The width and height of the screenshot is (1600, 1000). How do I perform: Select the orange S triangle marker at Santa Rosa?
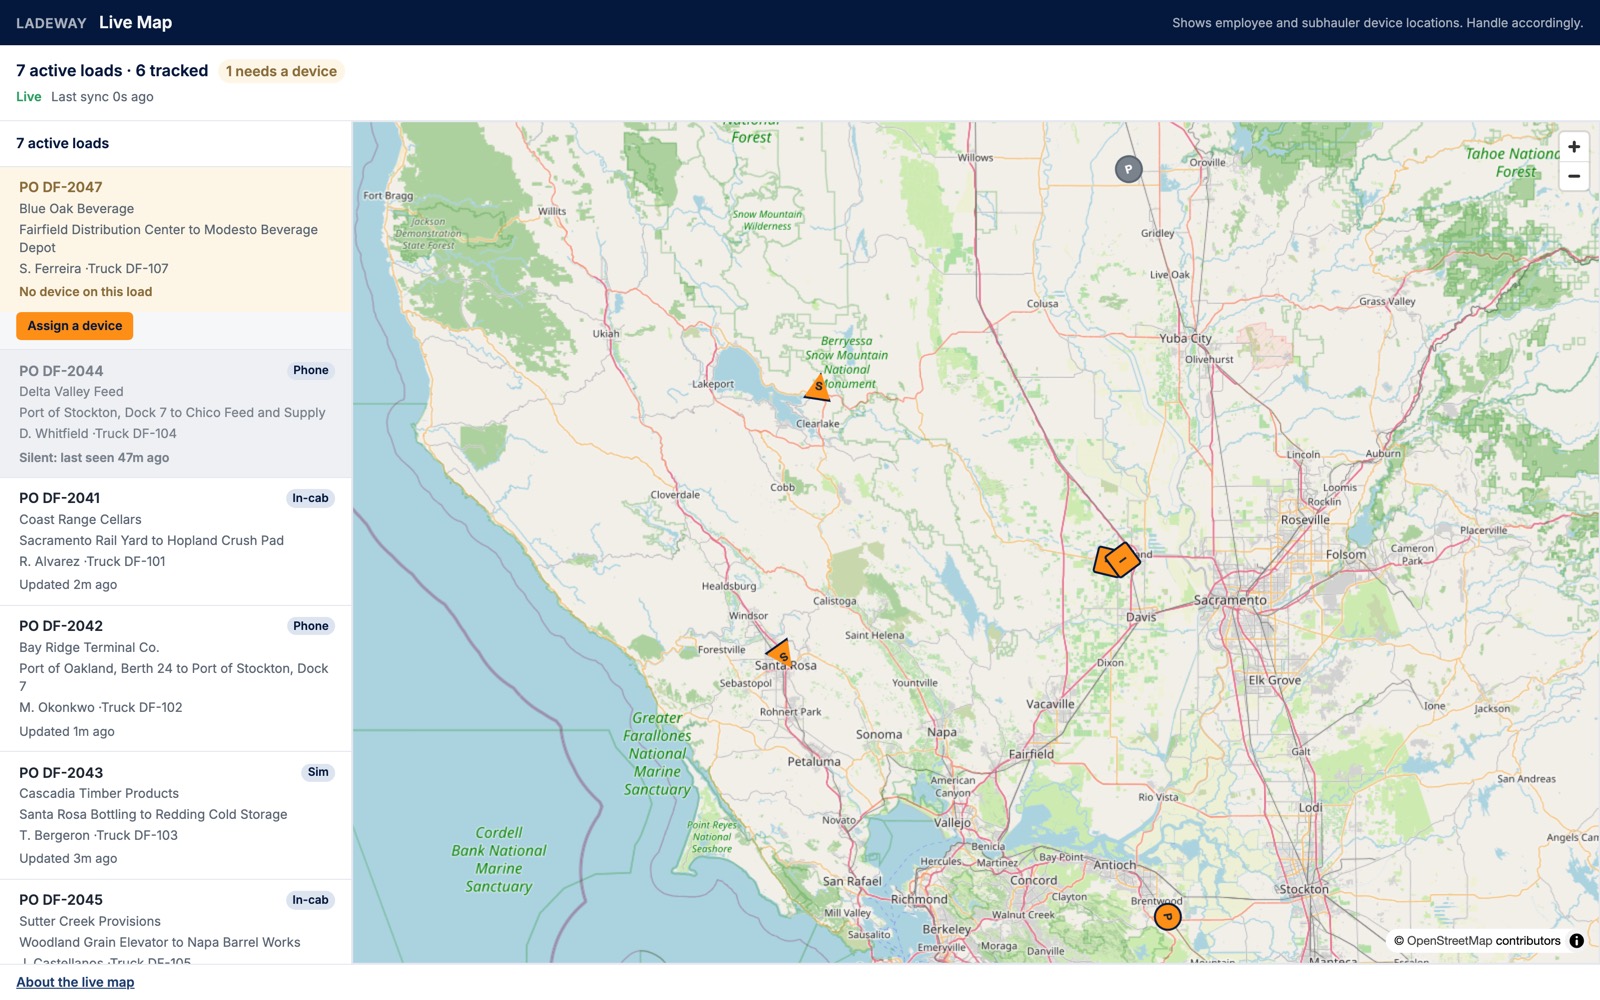click(x=781, y=654)
